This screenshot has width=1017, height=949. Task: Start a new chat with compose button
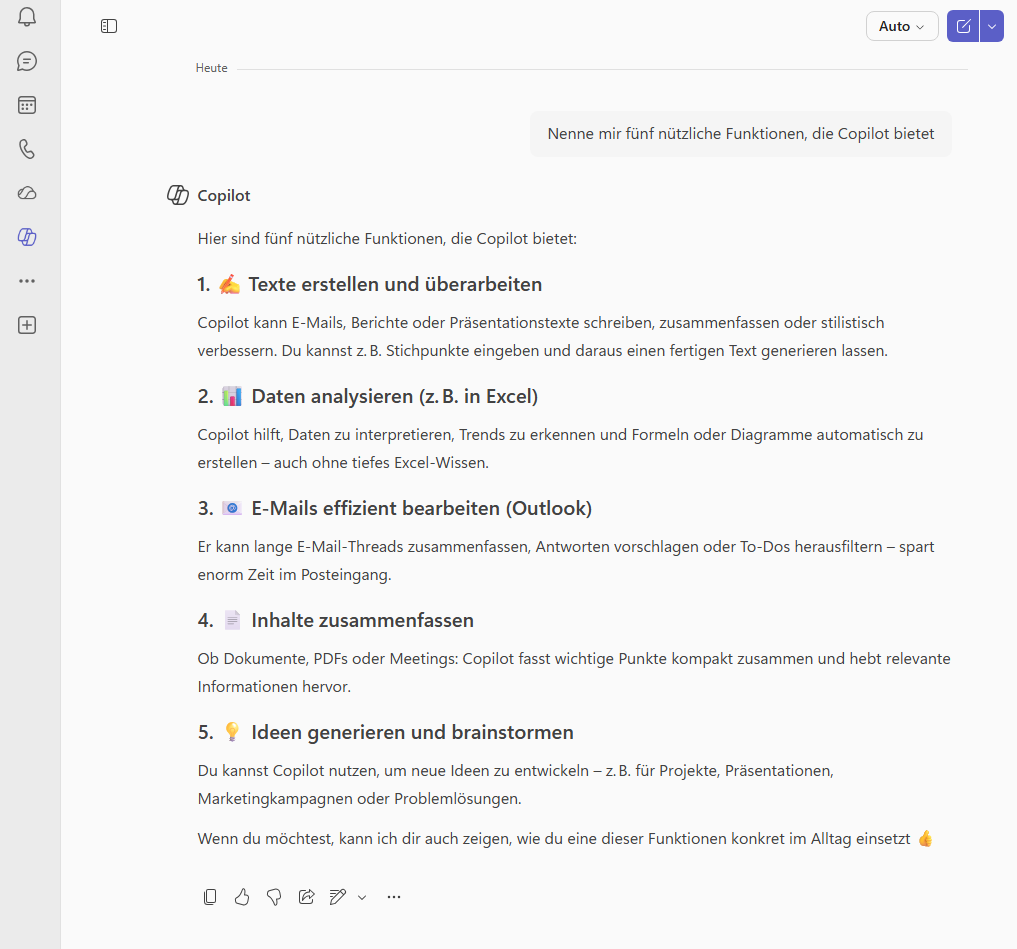pos(963,26)
